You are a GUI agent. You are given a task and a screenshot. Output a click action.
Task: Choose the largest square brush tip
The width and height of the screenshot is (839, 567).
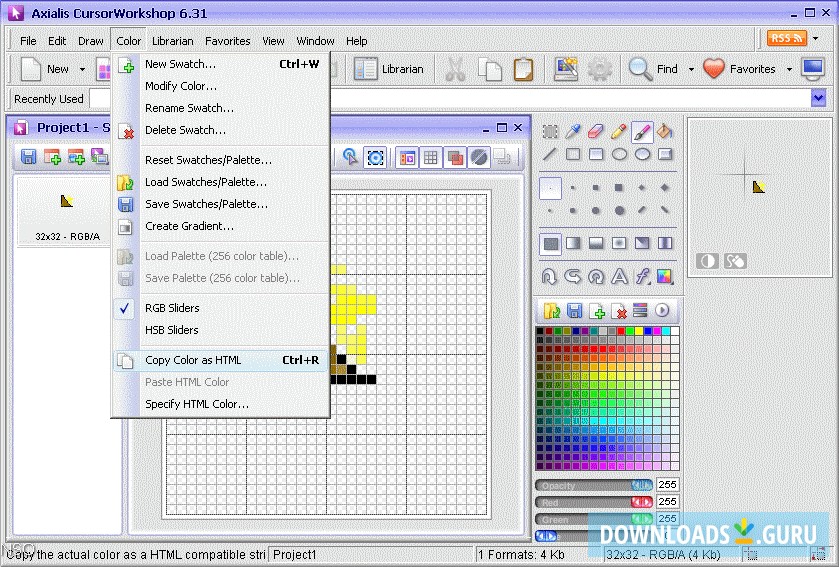point(619,188)
